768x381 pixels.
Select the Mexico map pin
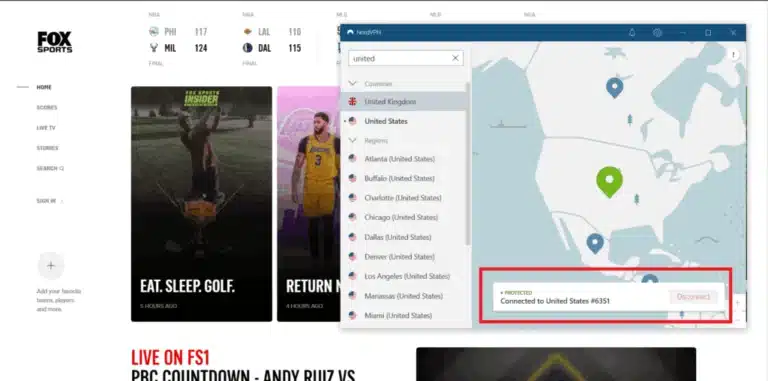coord(595,243)
